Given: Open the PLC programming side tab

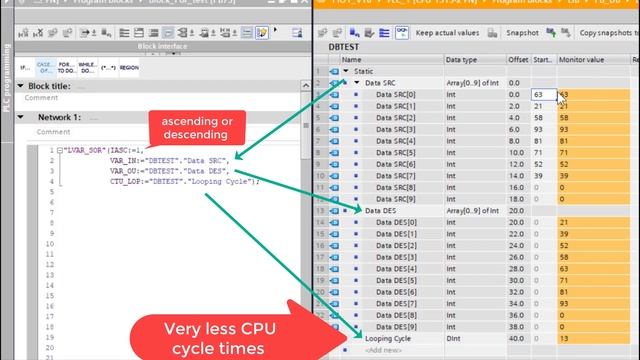Looking at the screenshot, I should [7, 78].
